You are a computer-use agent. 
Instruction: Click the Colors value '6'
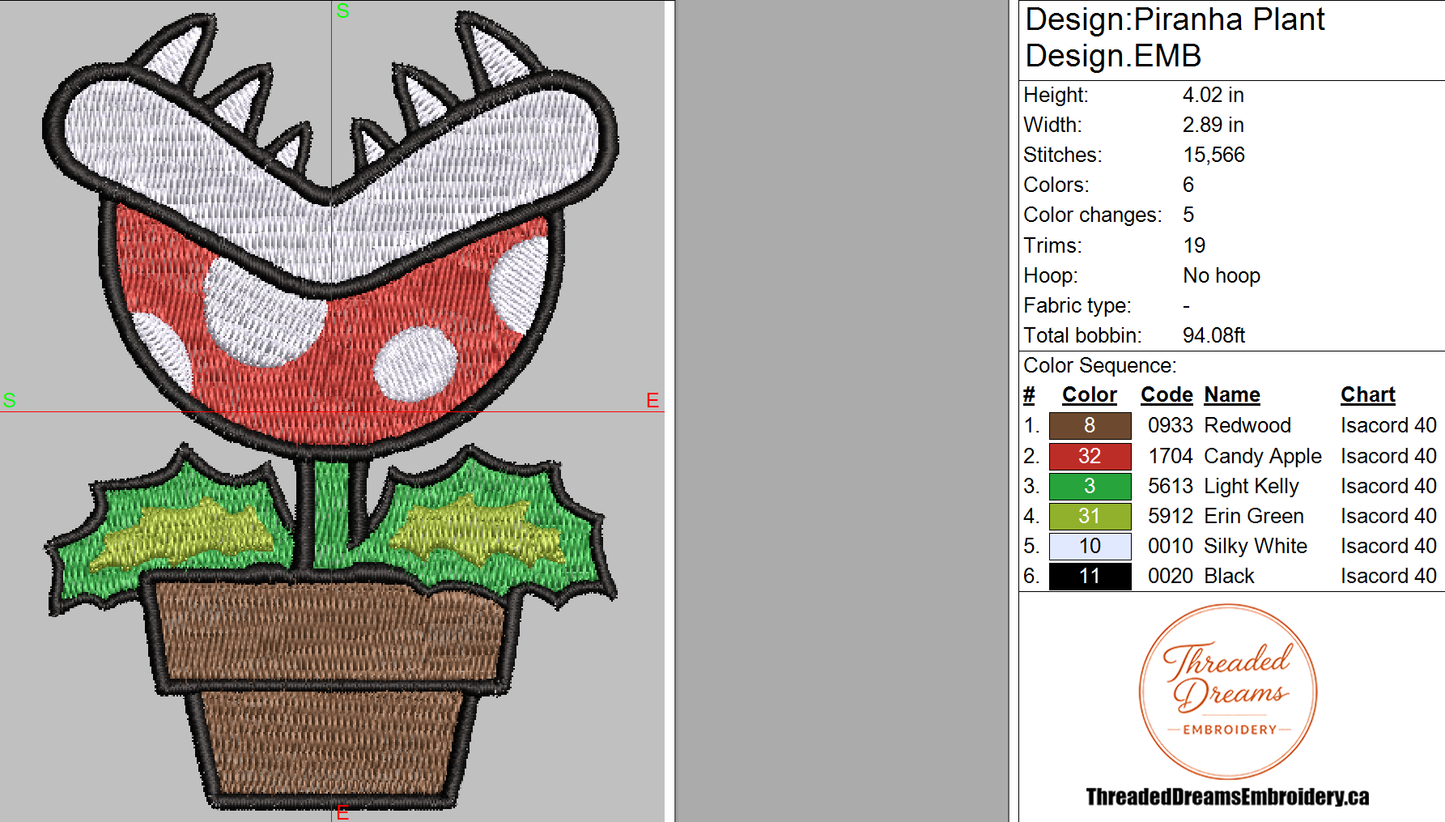[x=1188, y=185]
